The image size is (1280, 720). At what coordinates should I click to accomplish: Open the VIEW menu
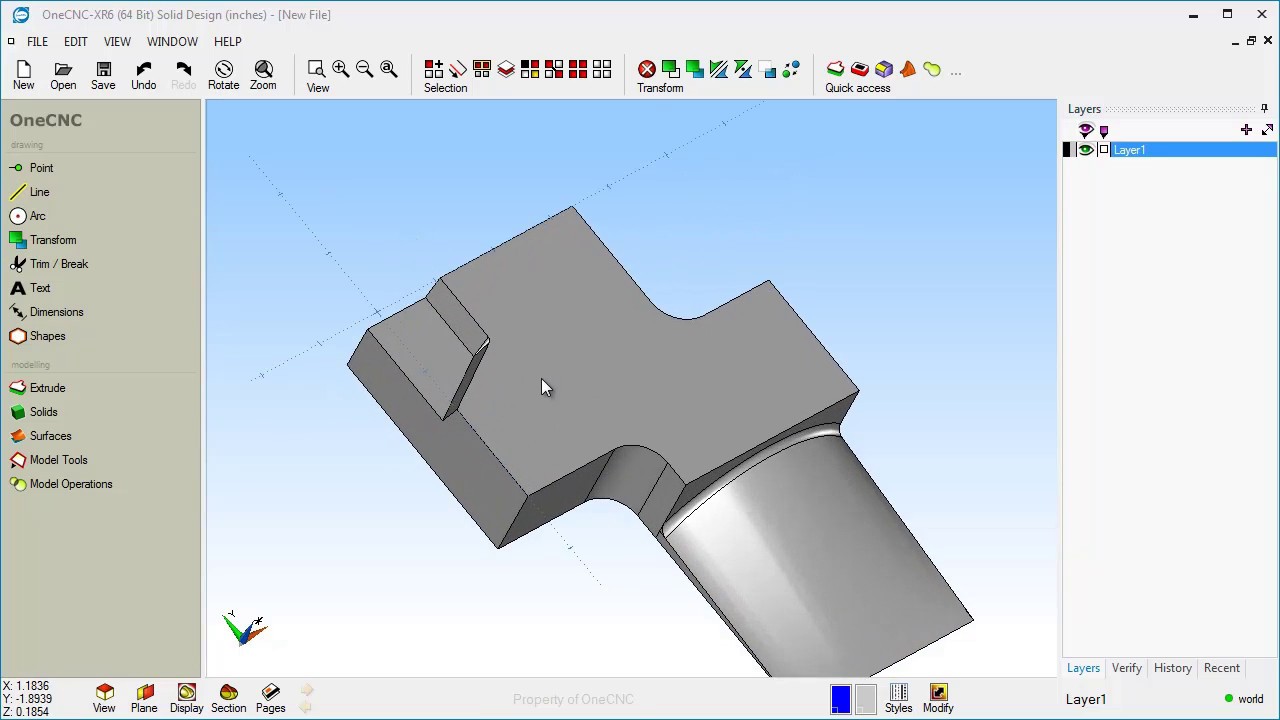117,42
